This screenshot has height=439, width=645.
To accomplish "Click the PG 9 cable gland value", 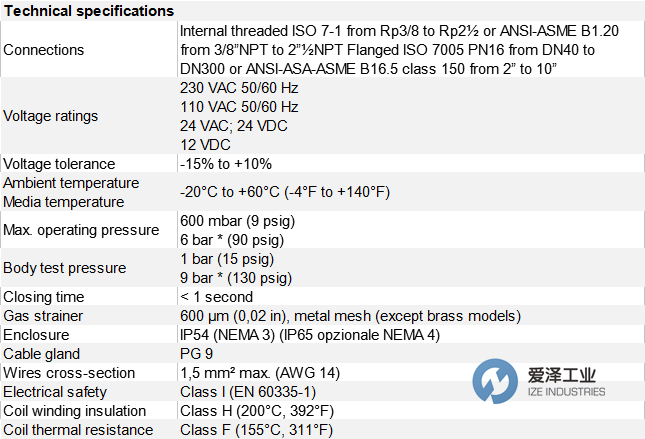I will point(198,354).
